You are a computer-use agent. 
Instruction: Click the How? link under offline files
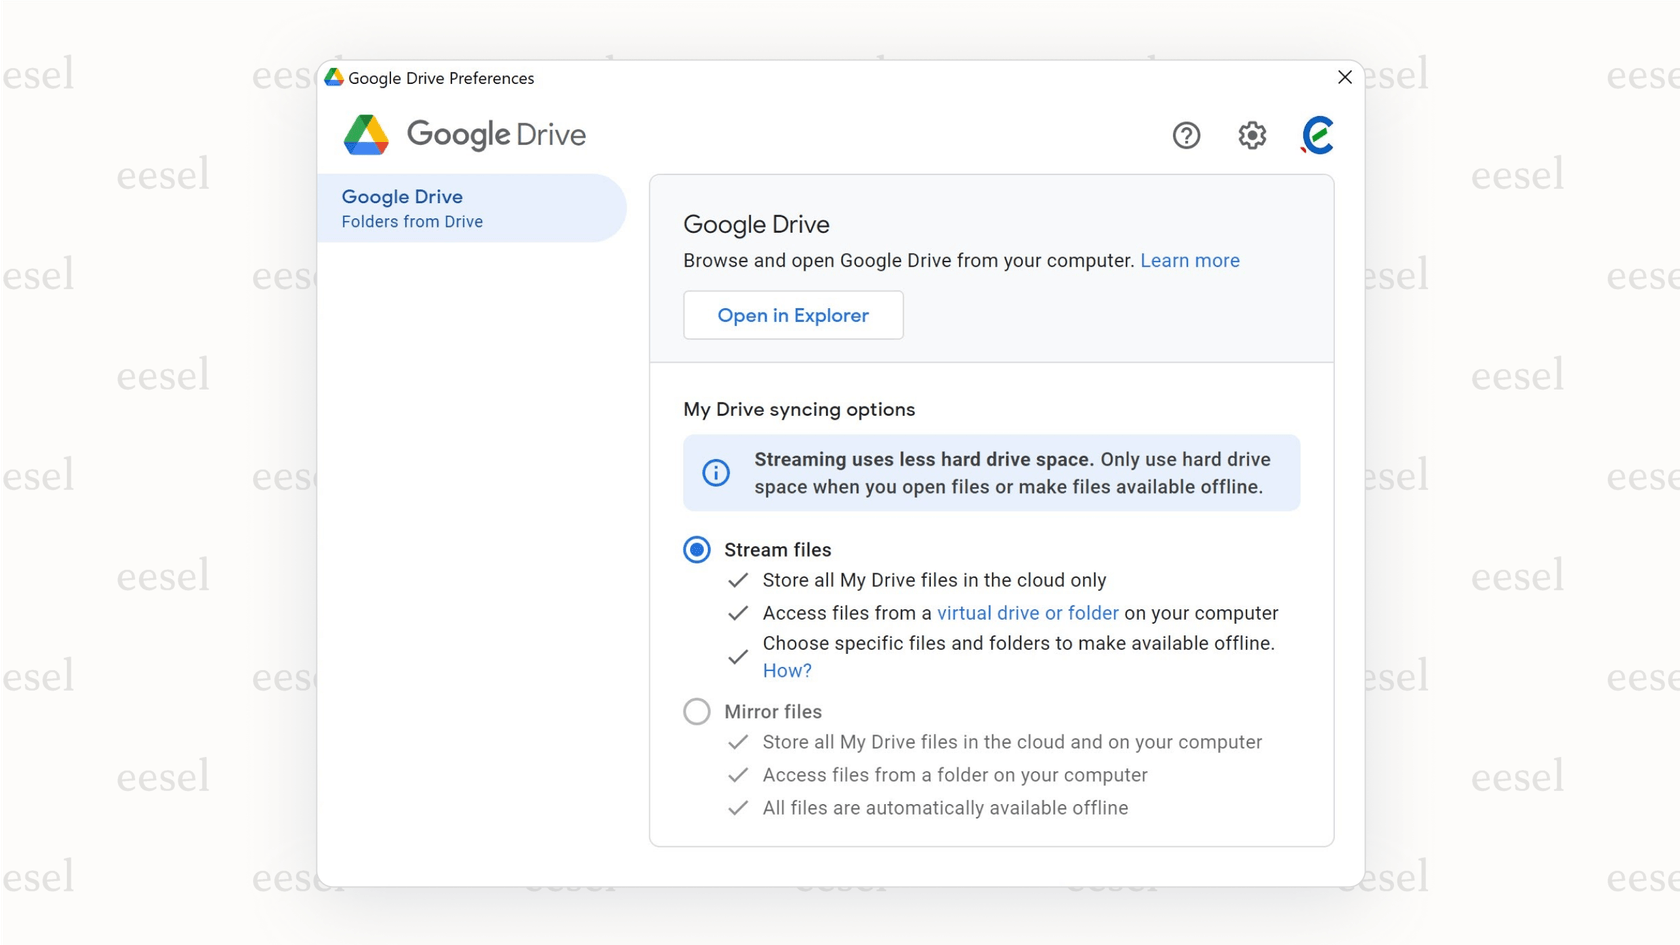pyautogui.click(x=786, y=670)
